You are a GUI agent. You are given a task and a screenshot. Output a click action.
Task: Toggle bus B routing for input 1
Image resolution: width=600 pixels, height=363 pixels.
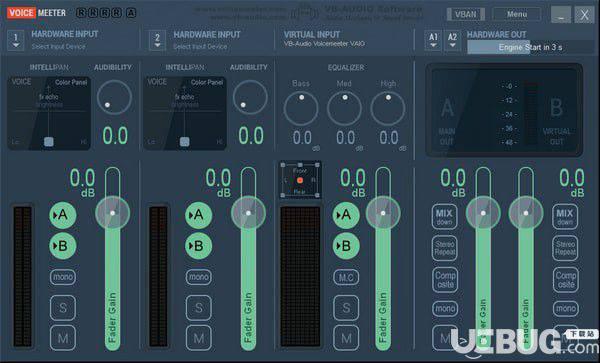[63, 246]
